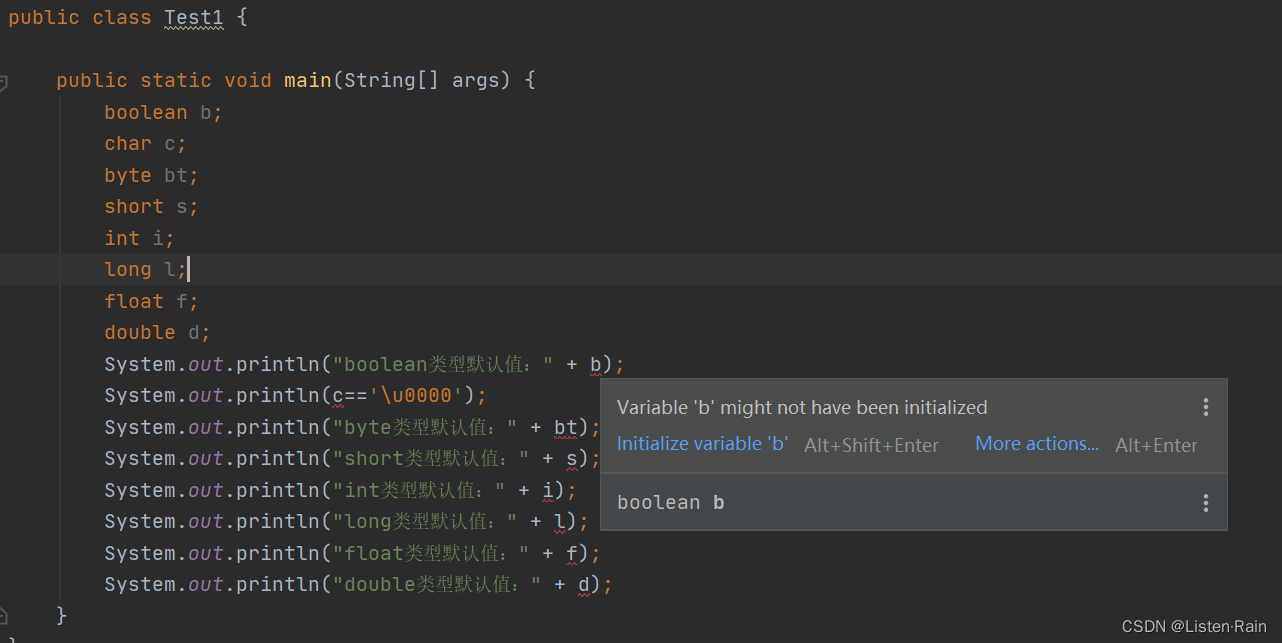Click the main method name
1282x643 pixels.
(x=308, y=80)
